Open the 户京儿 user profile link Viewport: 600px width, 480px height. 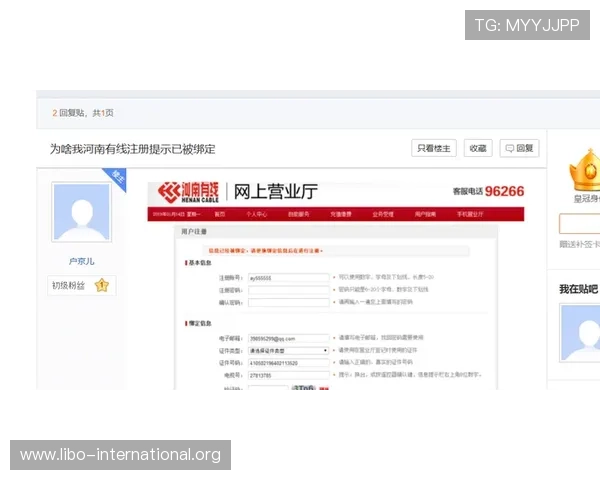82,261
